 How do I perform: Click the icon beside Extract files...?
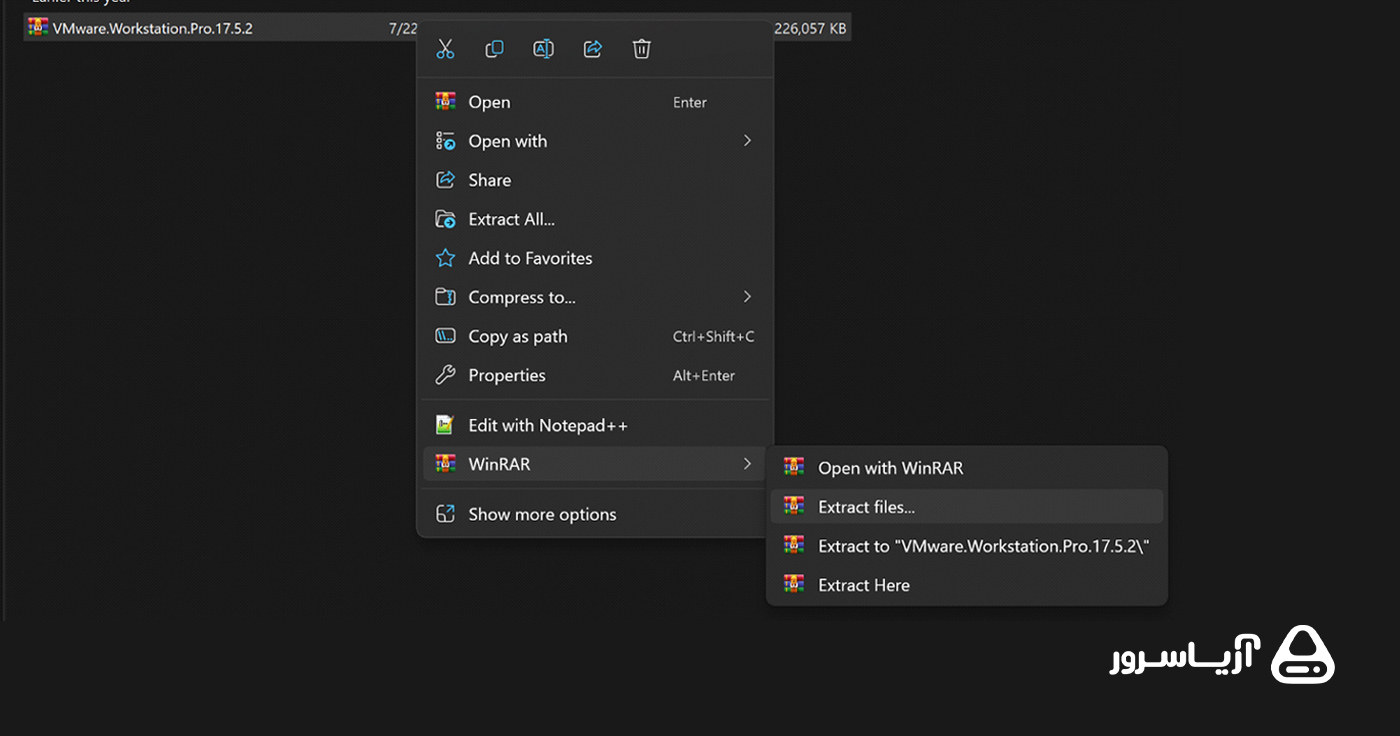pos(794,506)
